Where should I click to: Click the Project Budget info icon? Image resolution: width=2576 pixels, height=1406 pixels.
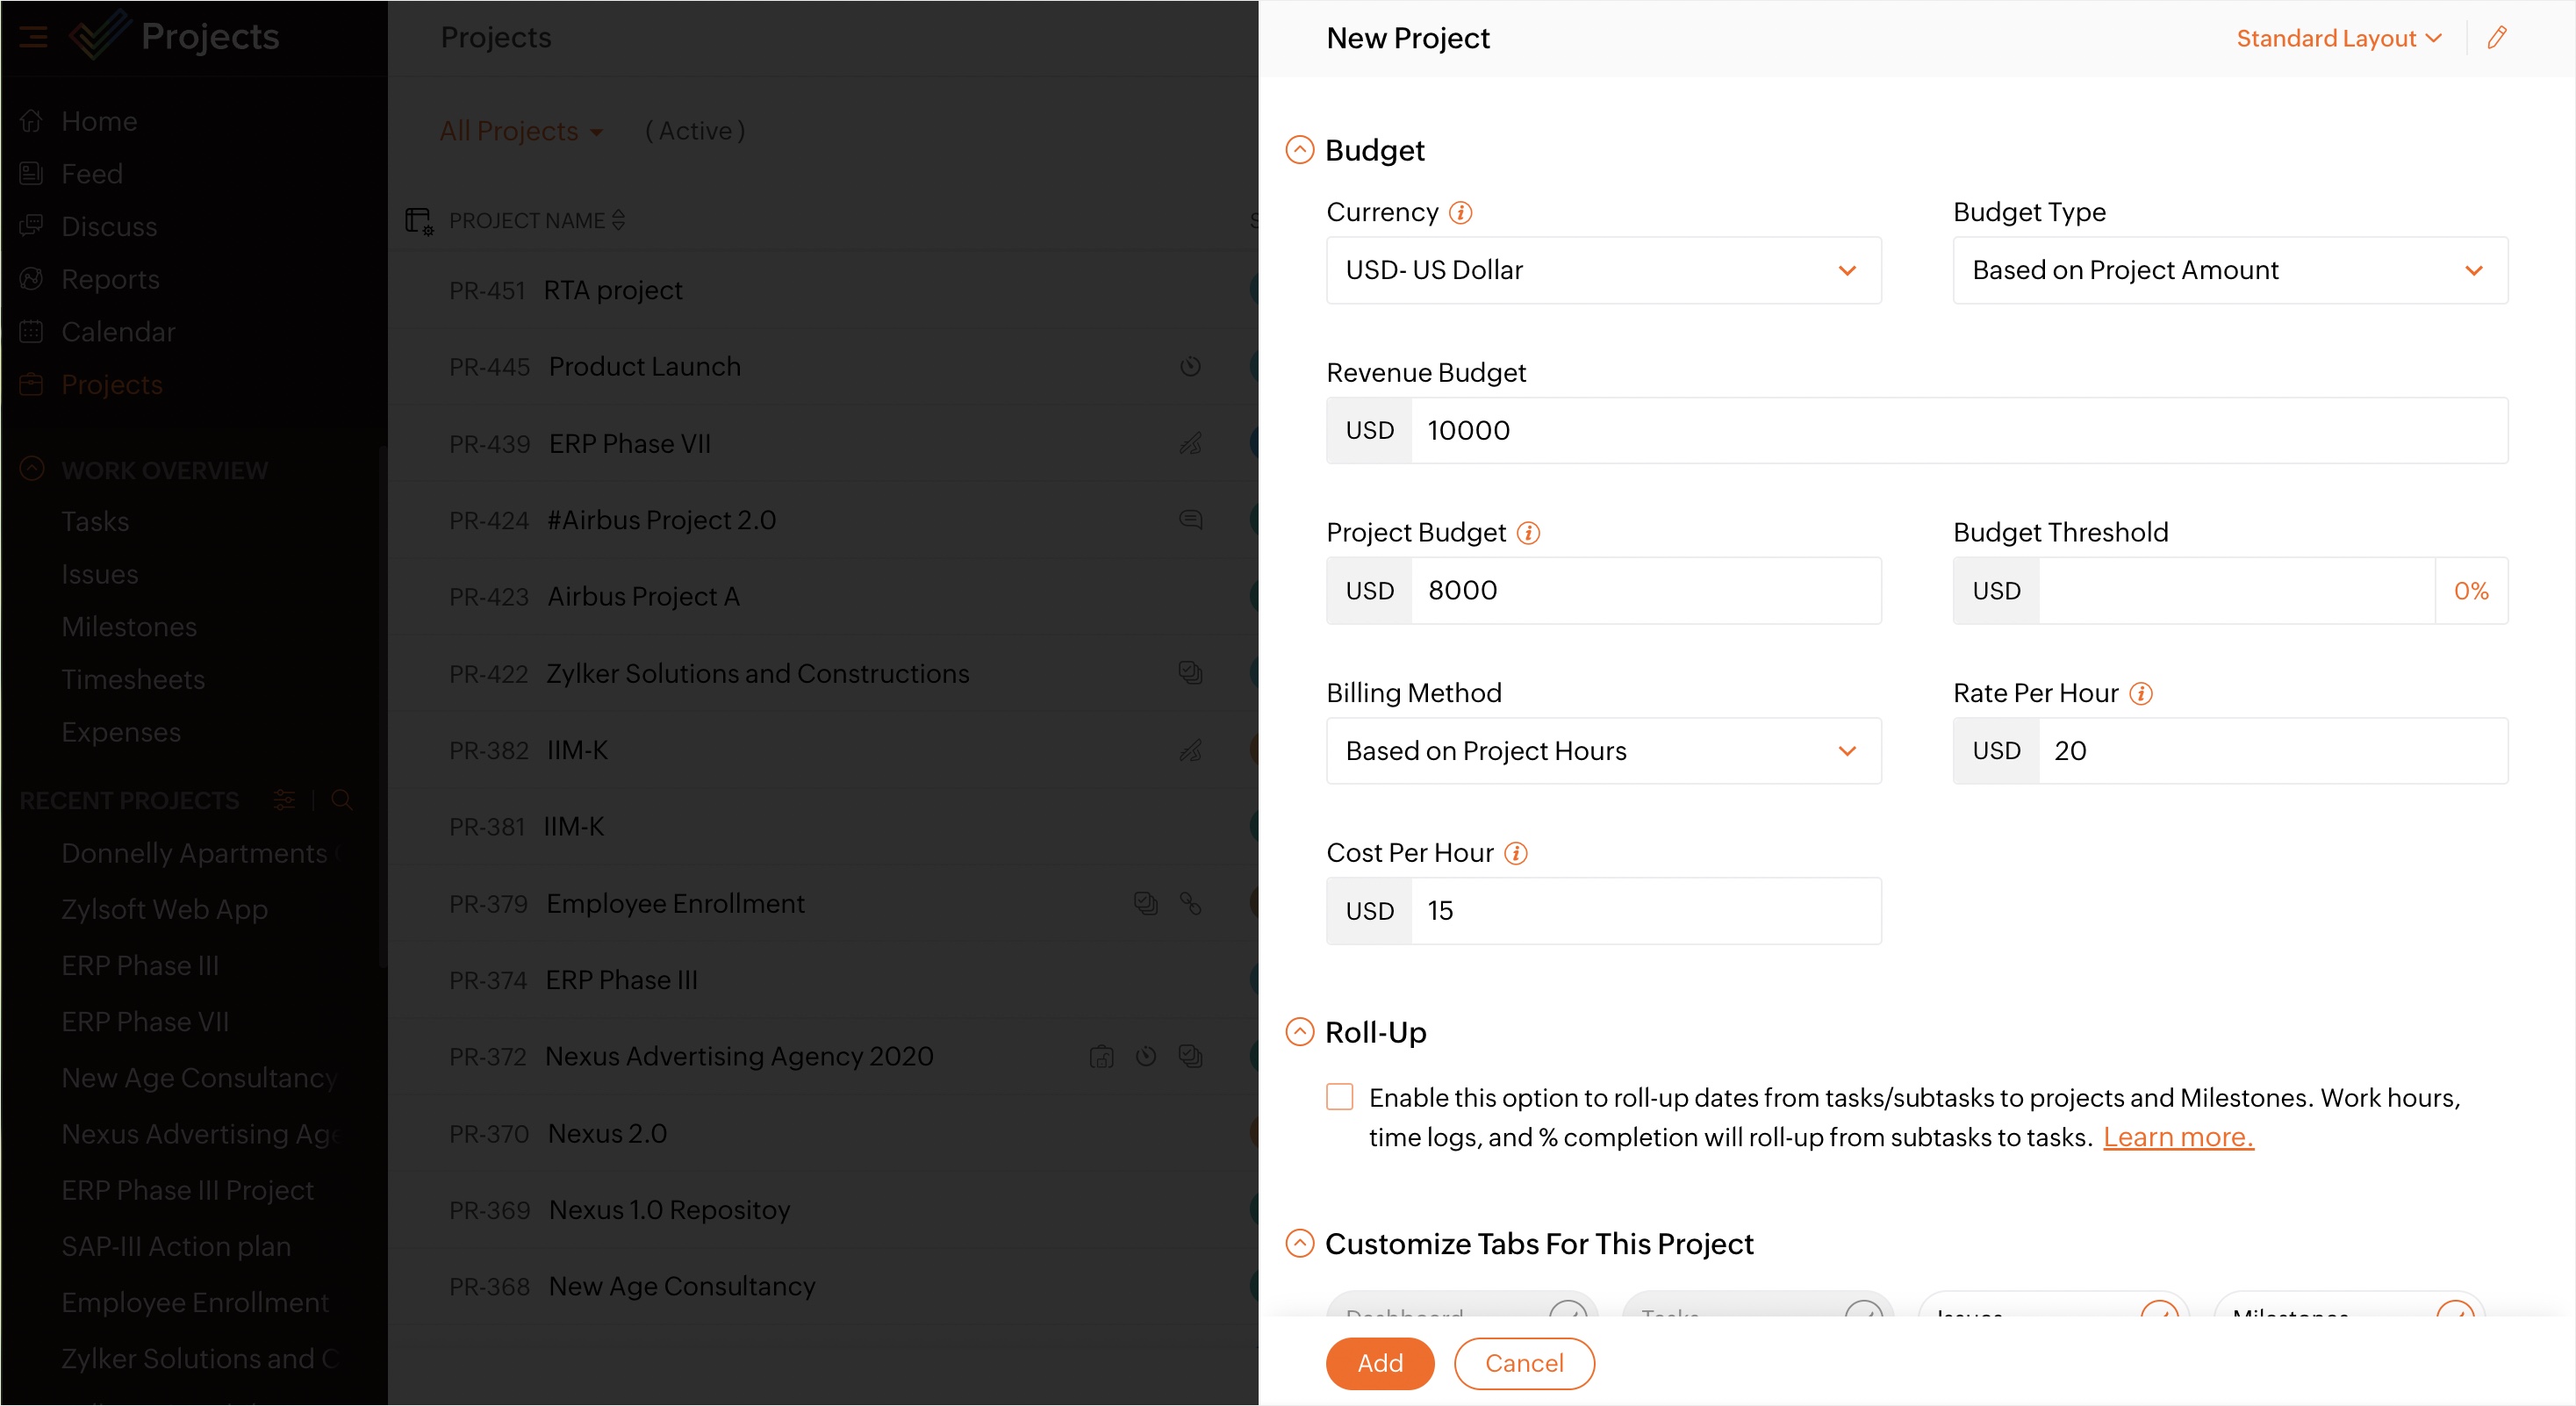1528,533
